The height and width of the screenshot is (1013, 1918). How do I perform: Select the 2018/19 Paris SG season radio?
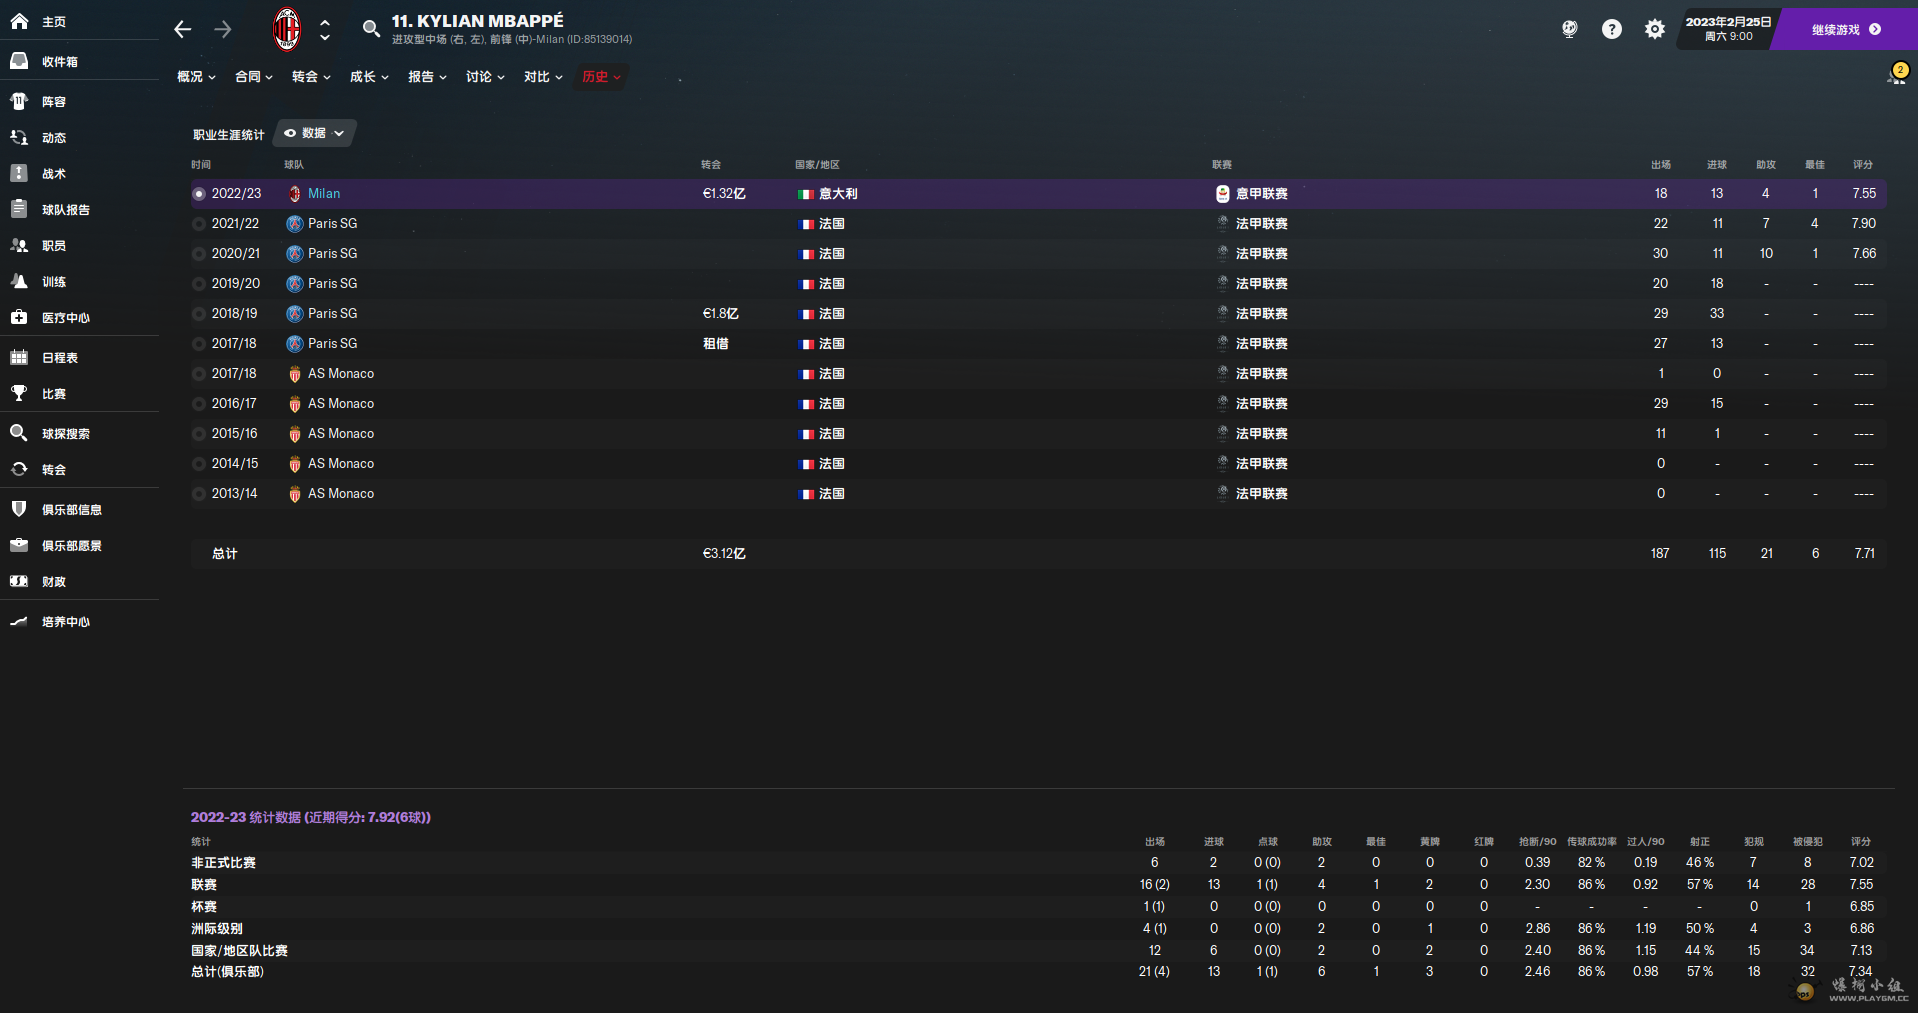[x=199, y=314]
